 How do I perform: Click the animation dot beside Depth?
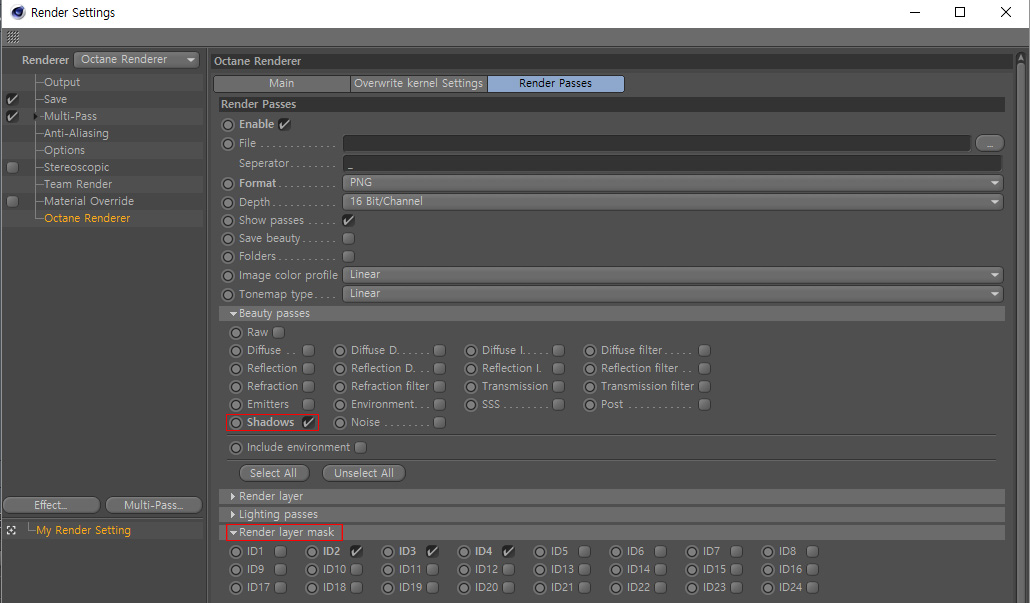[x=228, y=202]
